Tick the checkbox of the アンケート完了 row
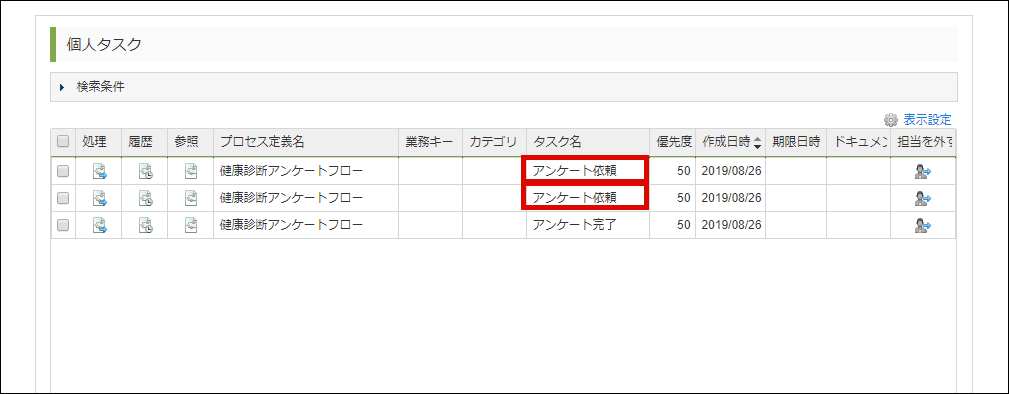1009x394 pixels. click(63, 225)
